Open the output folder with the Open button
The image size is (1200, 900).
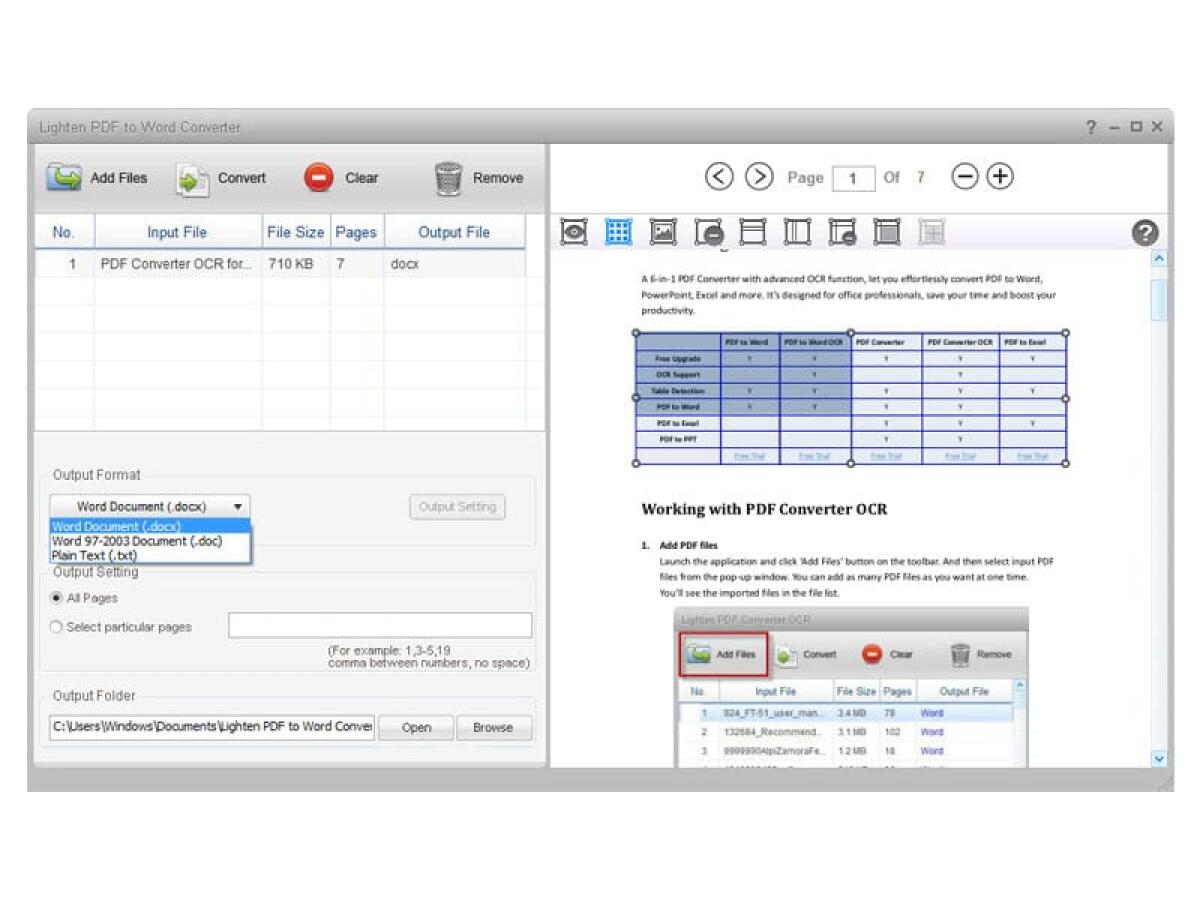click(x=415, y=727)
